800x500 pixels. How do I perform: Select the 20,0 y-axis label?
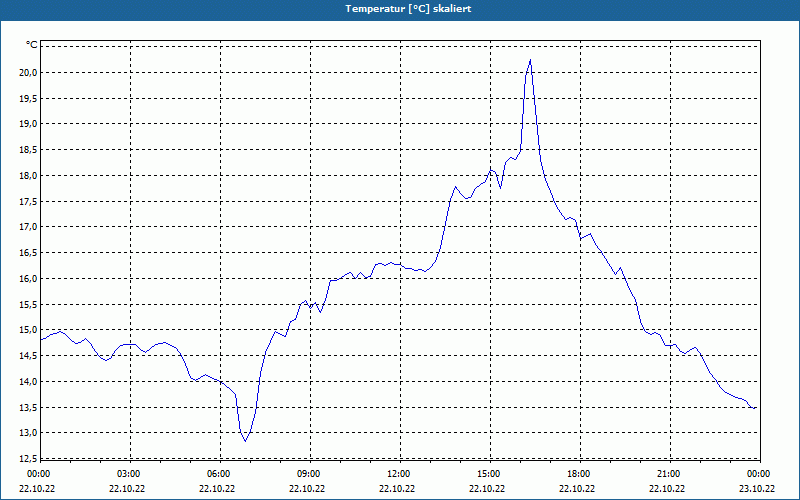[29, 72]
